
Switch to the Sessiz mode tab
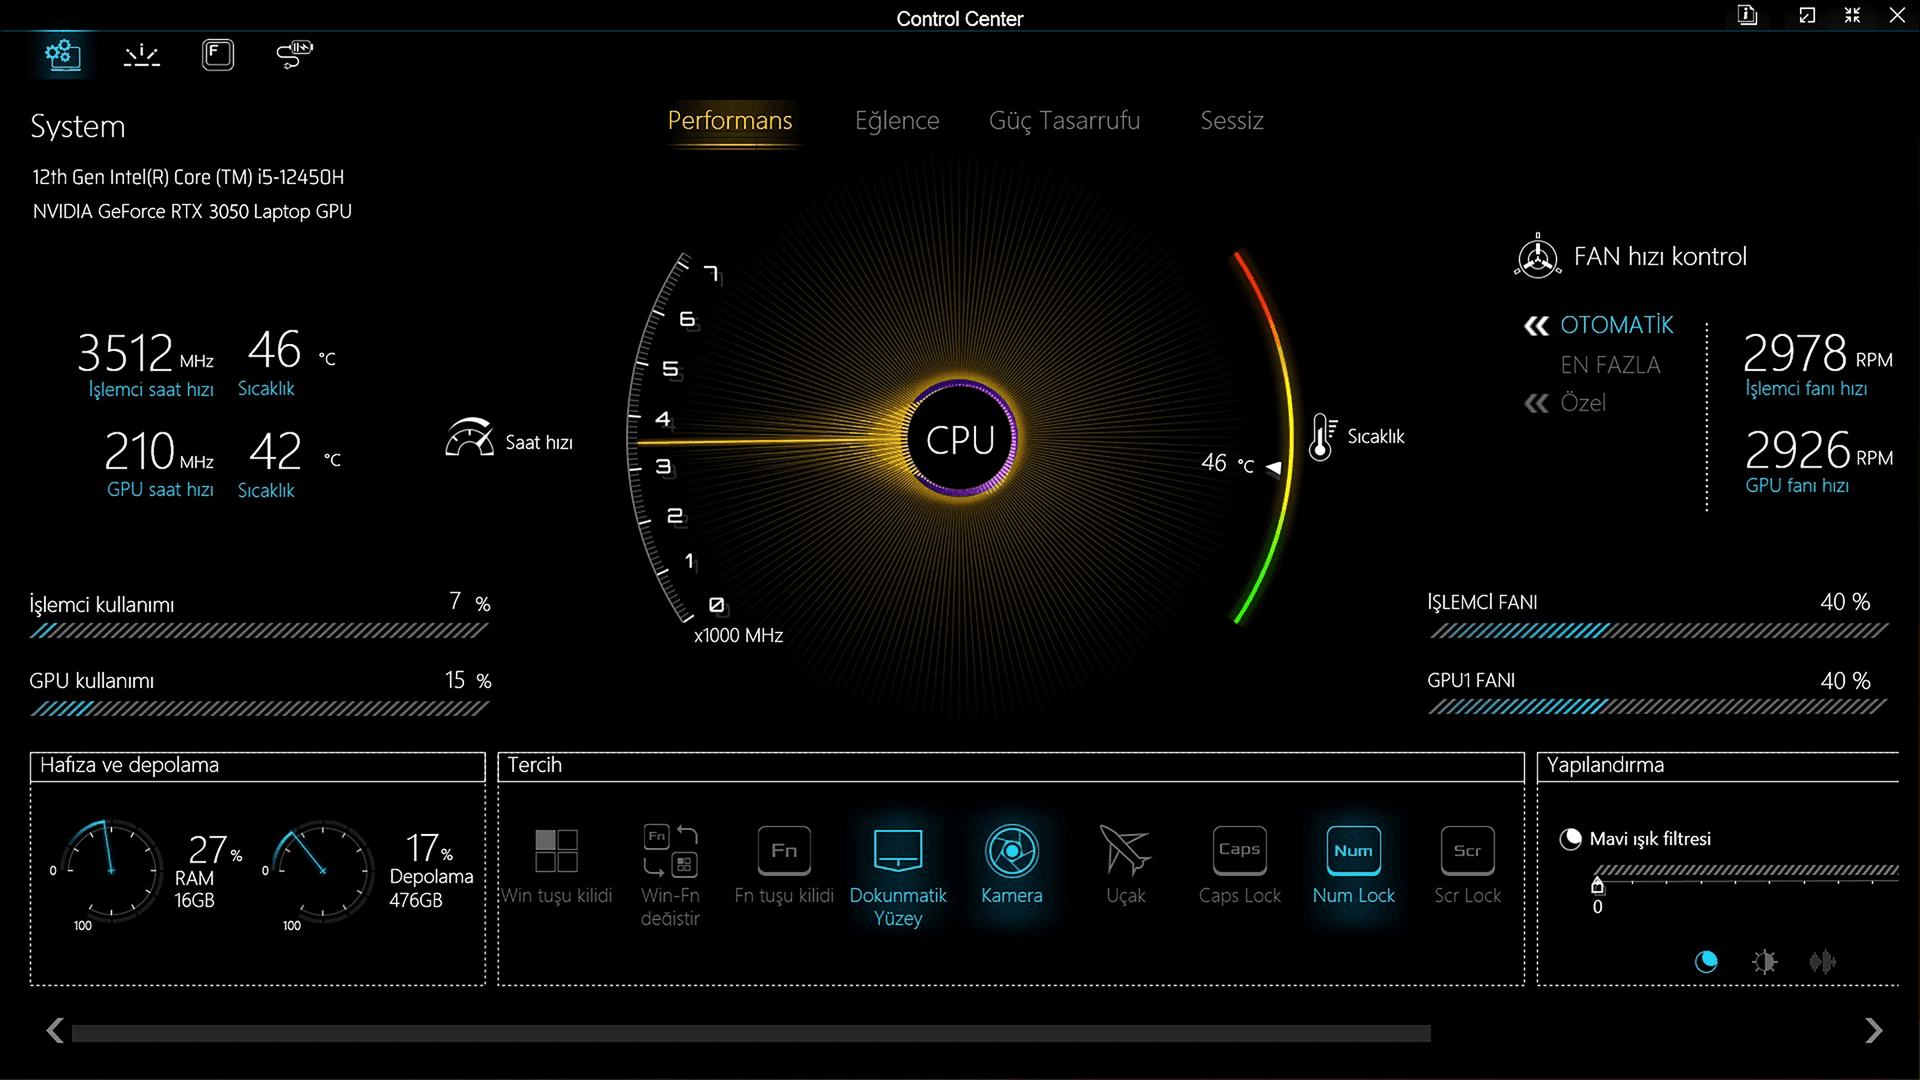pyautogui.click(x=1231, y=121)
